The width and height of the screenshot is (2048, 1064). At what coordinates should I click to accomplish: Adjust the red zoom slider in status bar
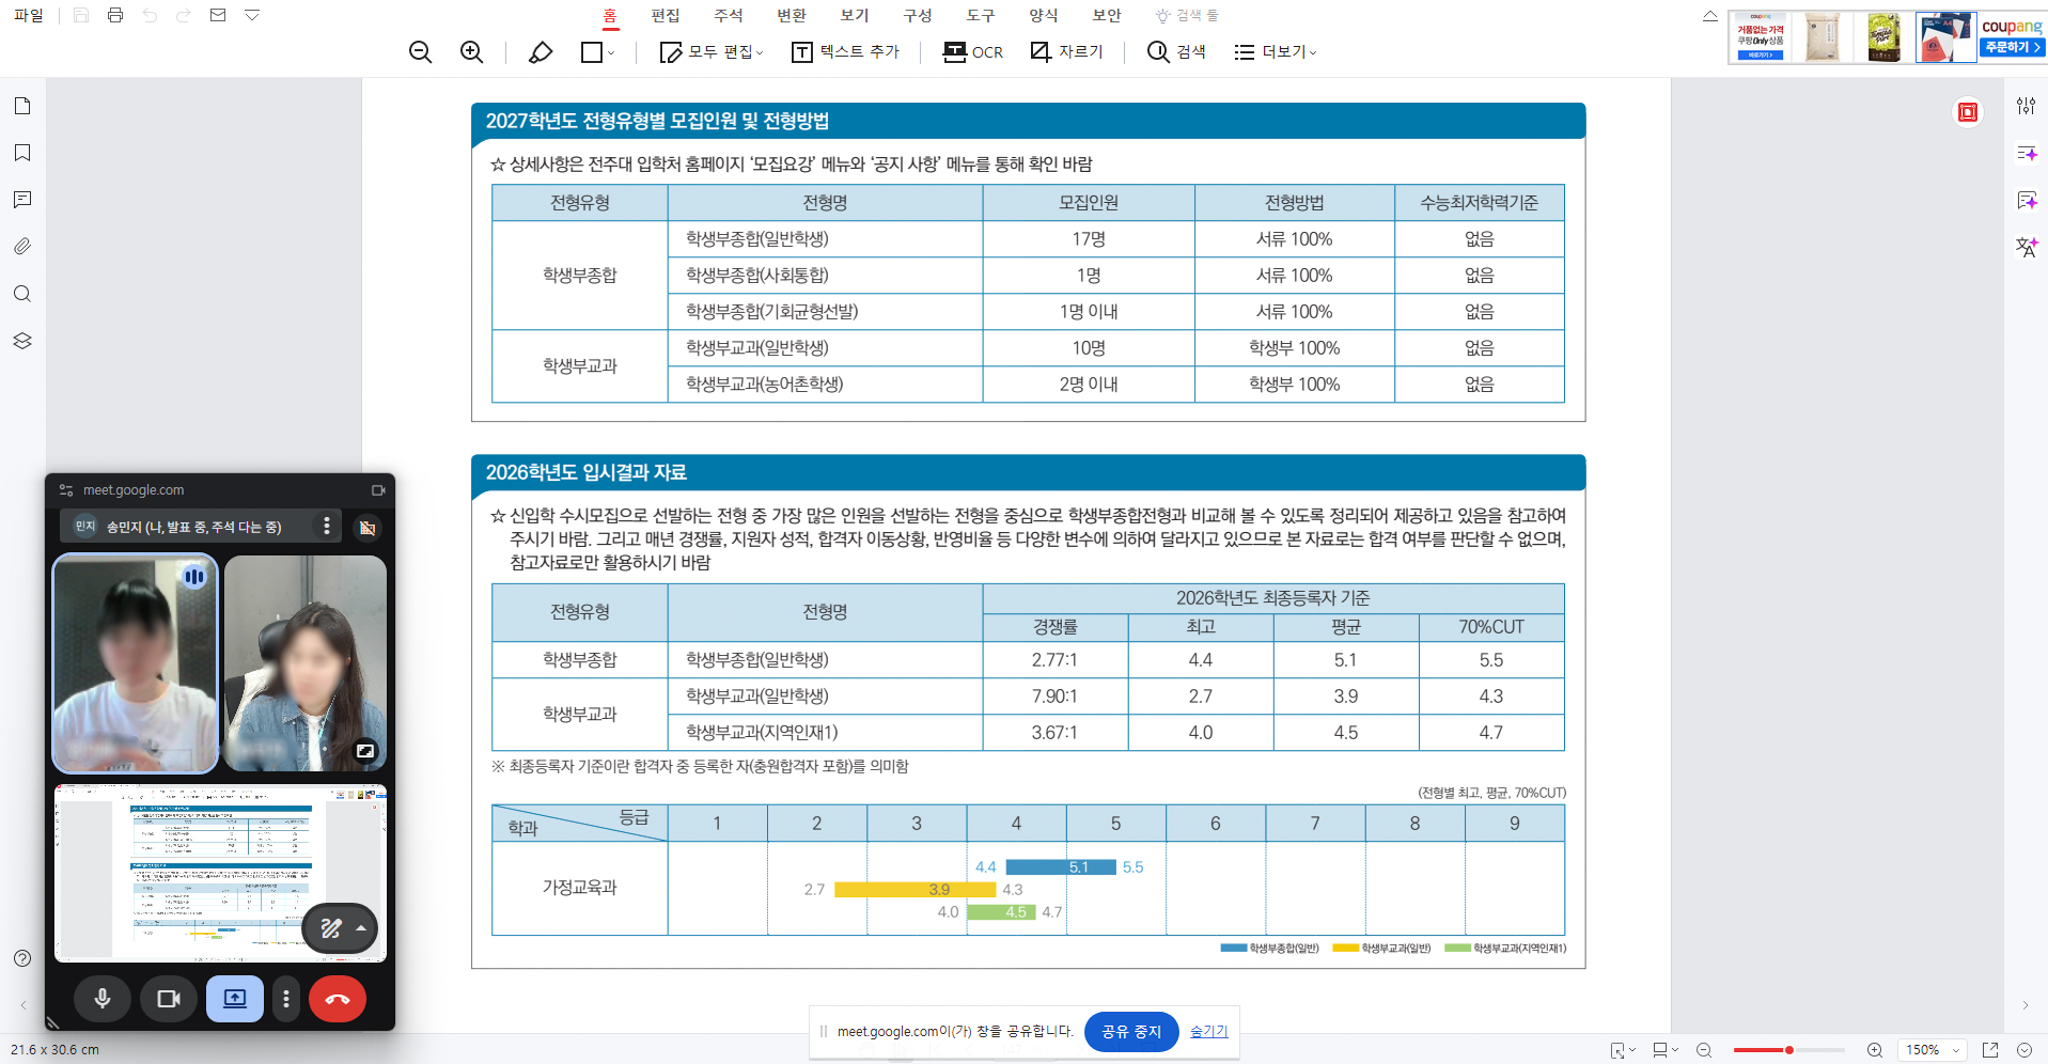(1788, 1050)
